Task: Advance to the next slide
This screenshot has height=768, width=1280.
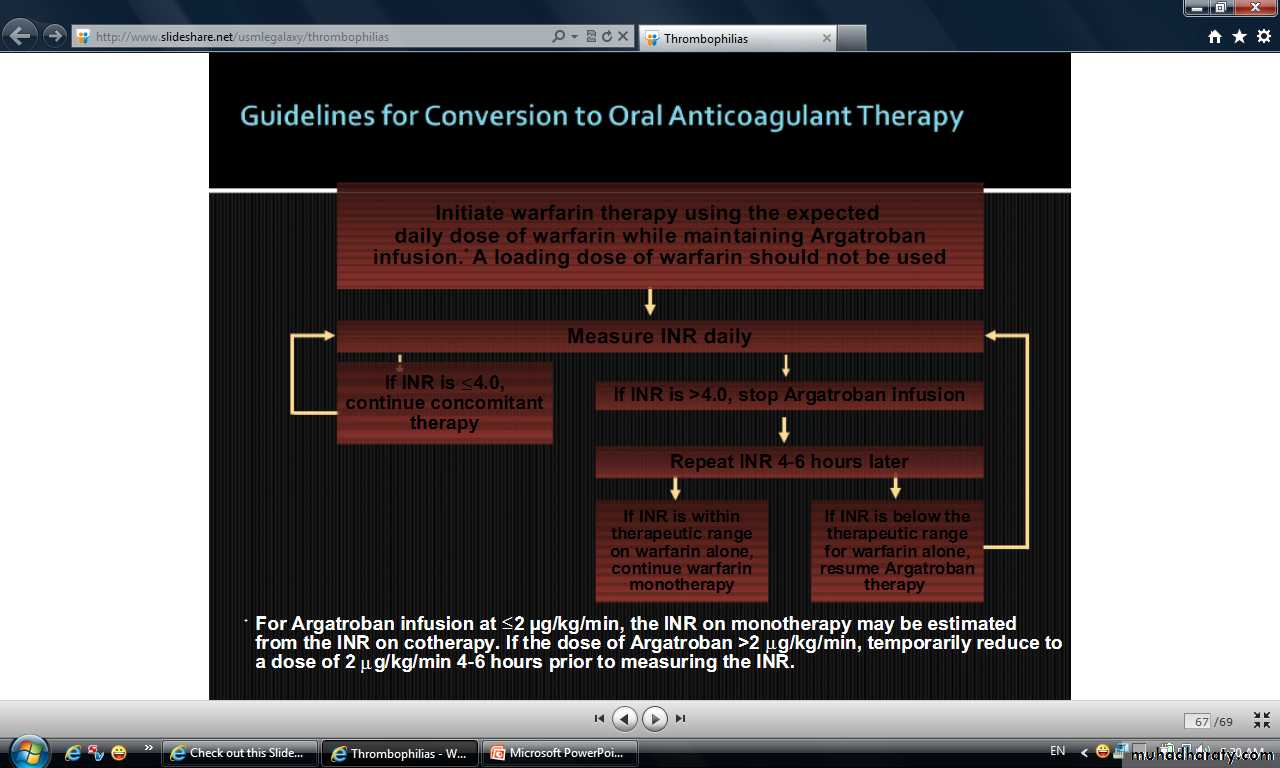Action: (655, 719)
